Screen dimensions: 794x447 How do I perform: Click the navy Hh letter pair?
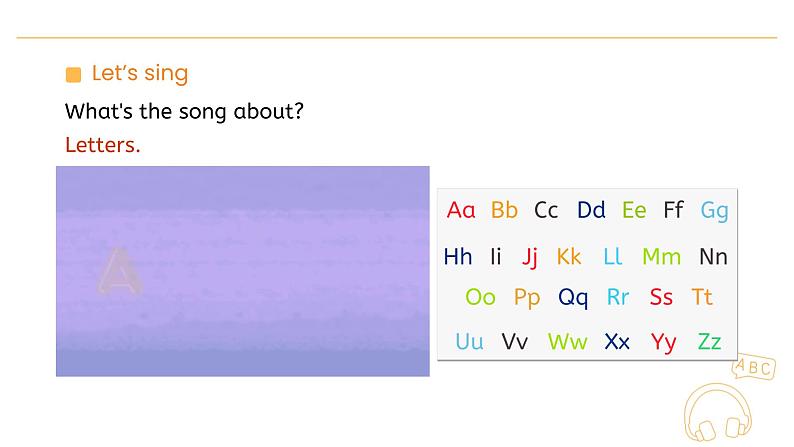click(x=458, y=257)
